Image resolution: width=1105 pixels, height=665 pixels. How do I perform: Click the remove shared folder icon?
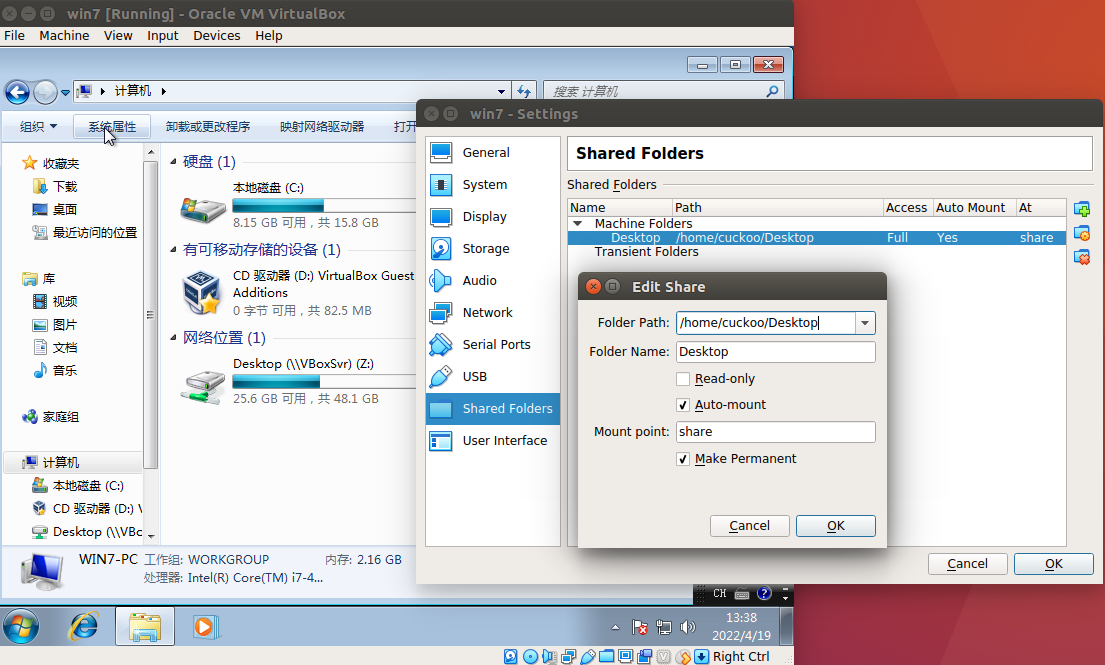tap(1081, 257)
